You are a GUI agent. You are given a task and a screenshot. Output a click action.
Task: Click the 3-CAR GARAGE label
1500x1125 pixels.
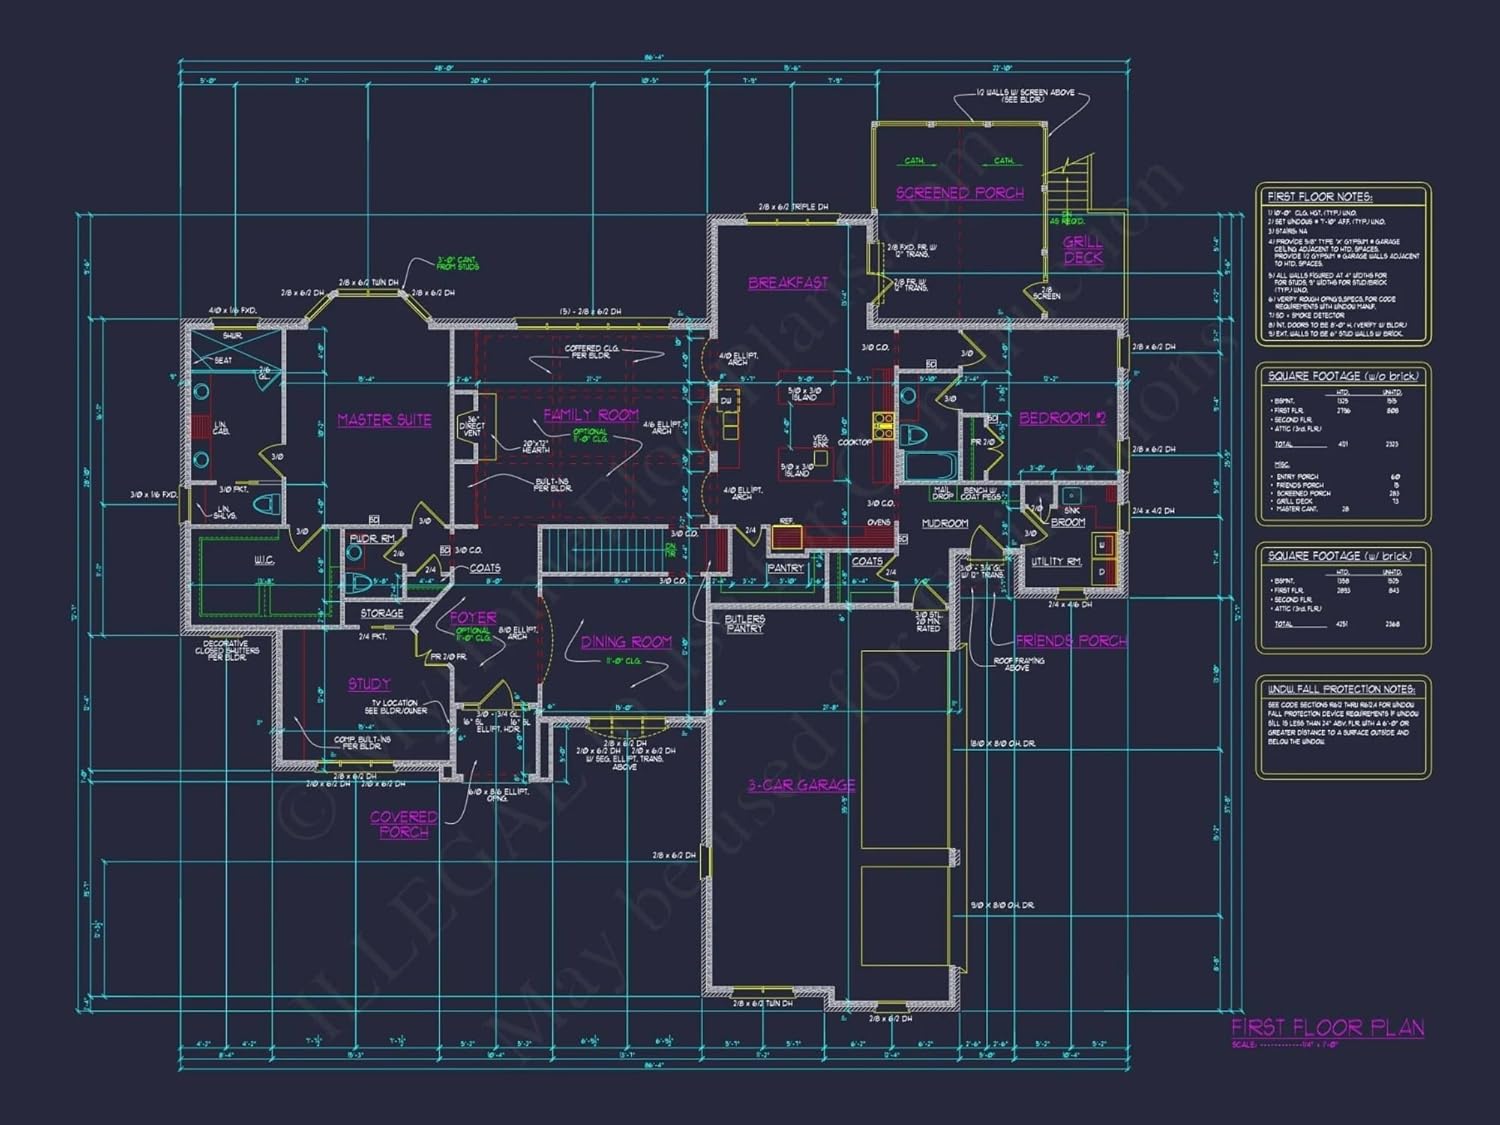click(x=801, y=786)
